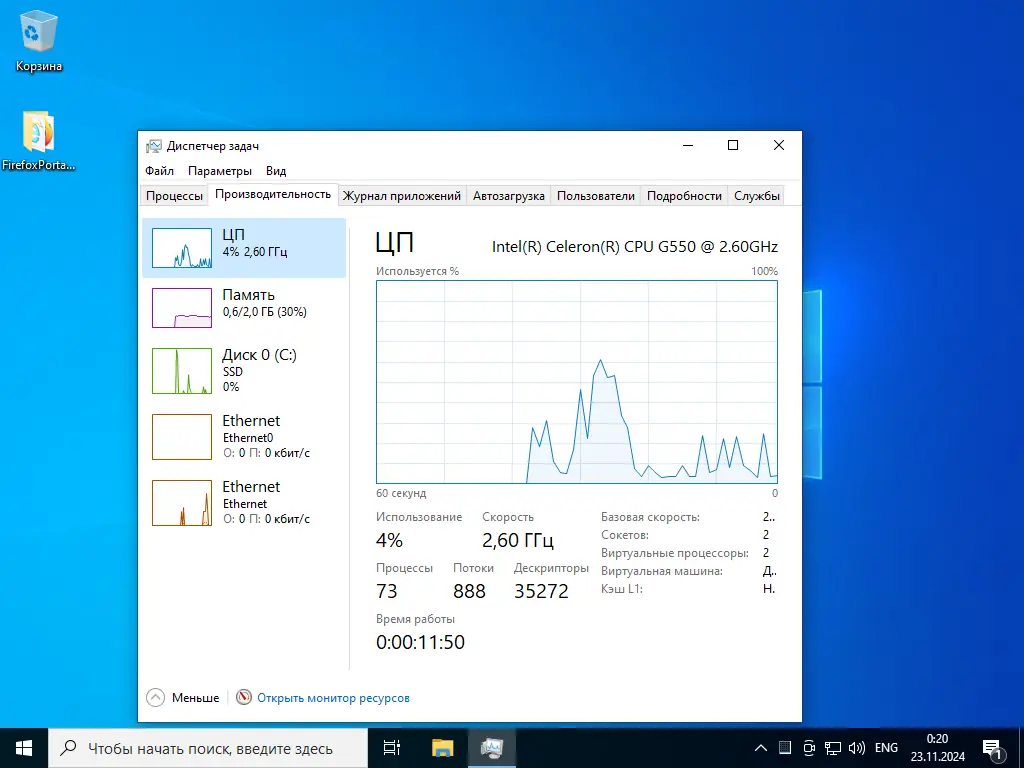Click the search magnifier icon in taskbar

point(68,748)
